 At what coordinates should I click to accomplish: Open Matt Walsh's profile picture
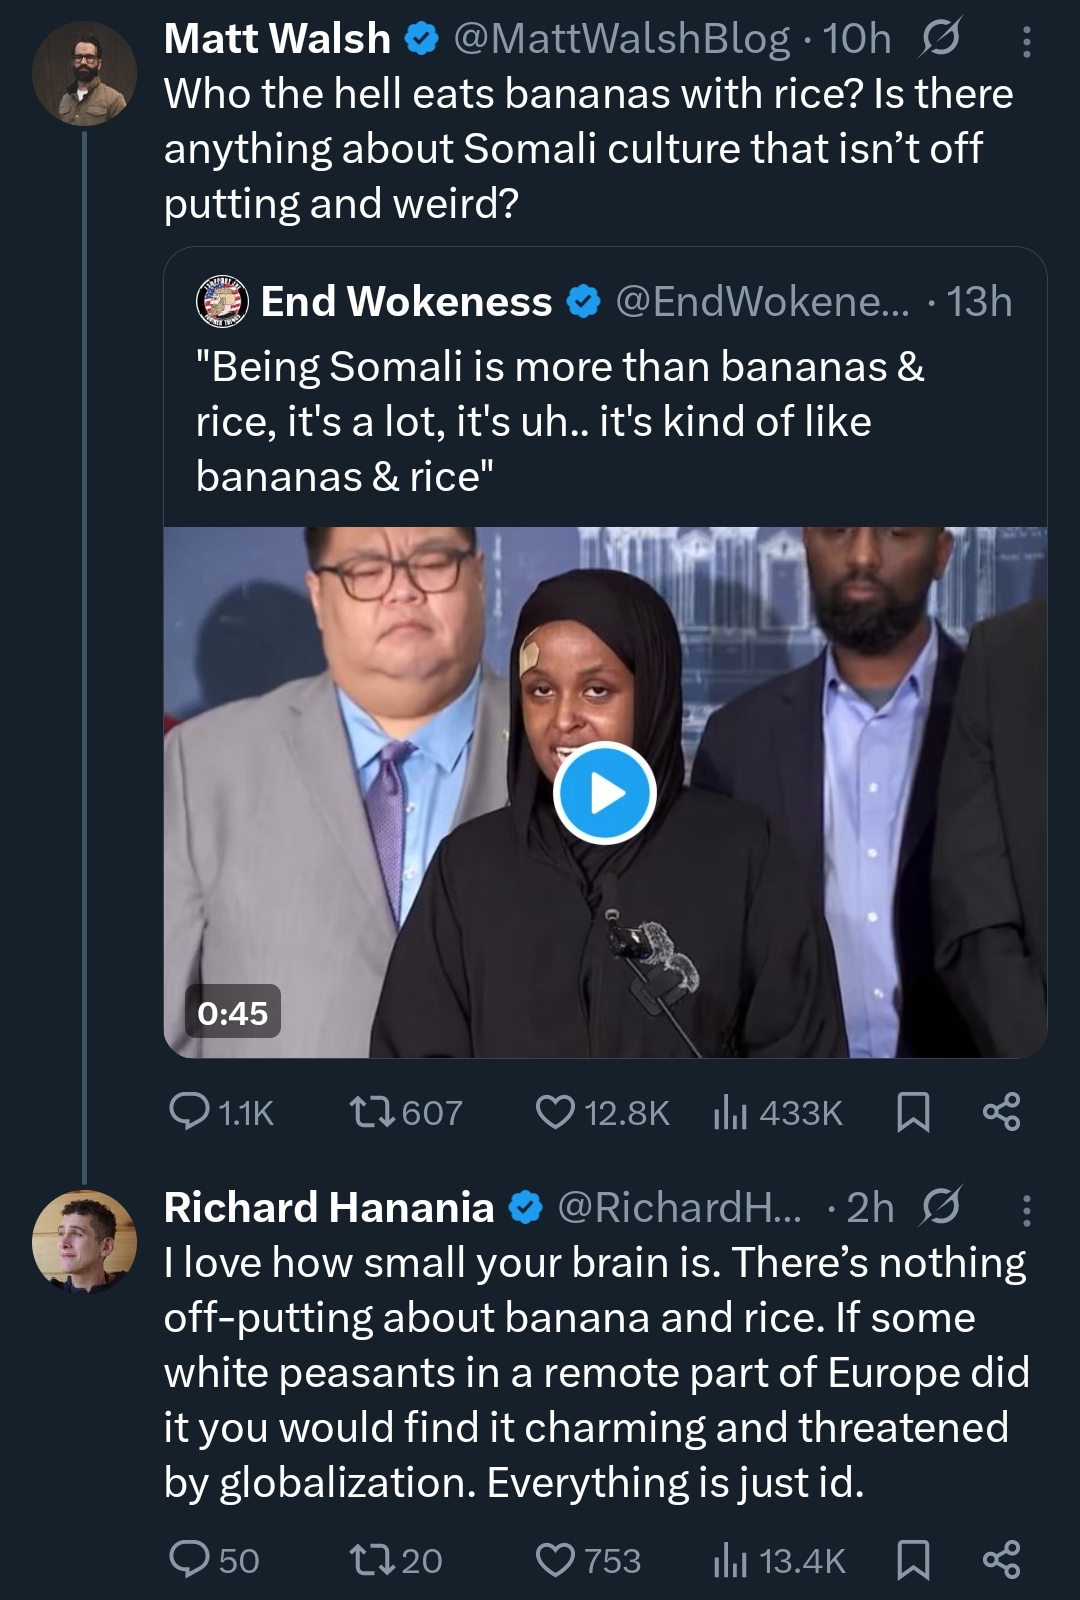coord(84,73)
